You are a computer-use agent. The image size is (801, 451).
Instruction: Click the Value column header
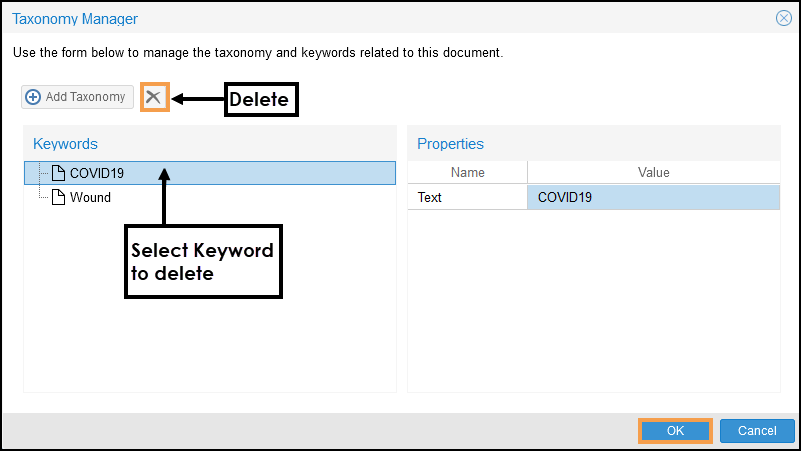(653, 173)
